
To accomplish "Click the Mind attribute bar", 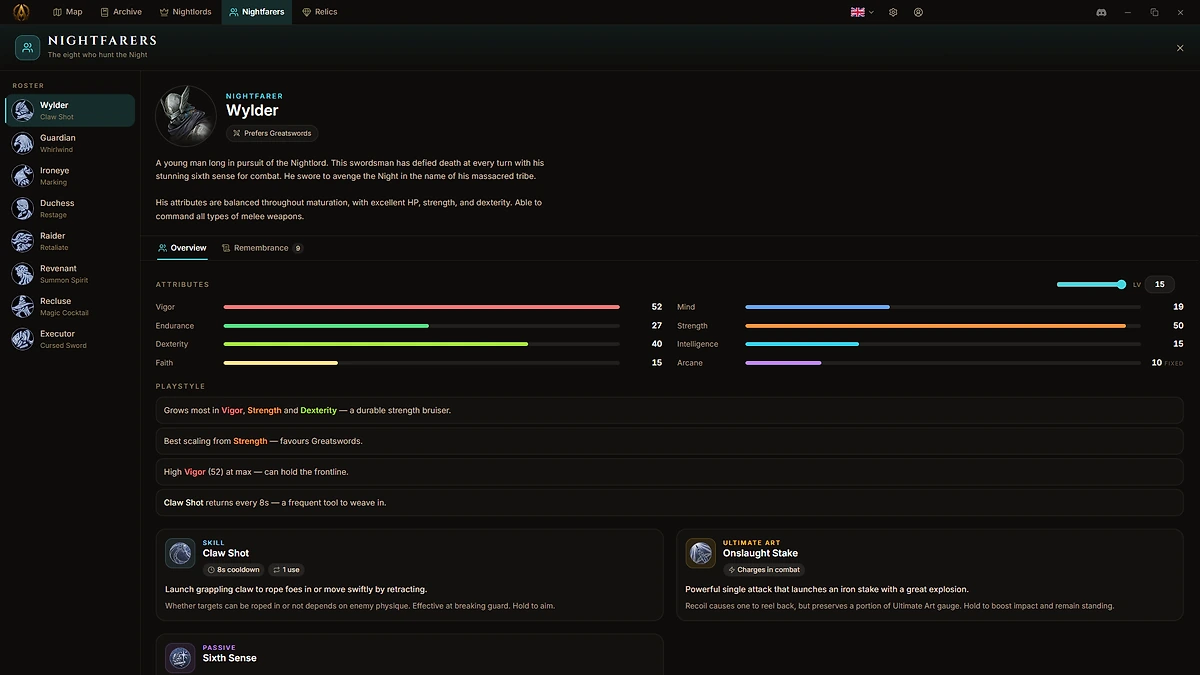I will point(942,307).
